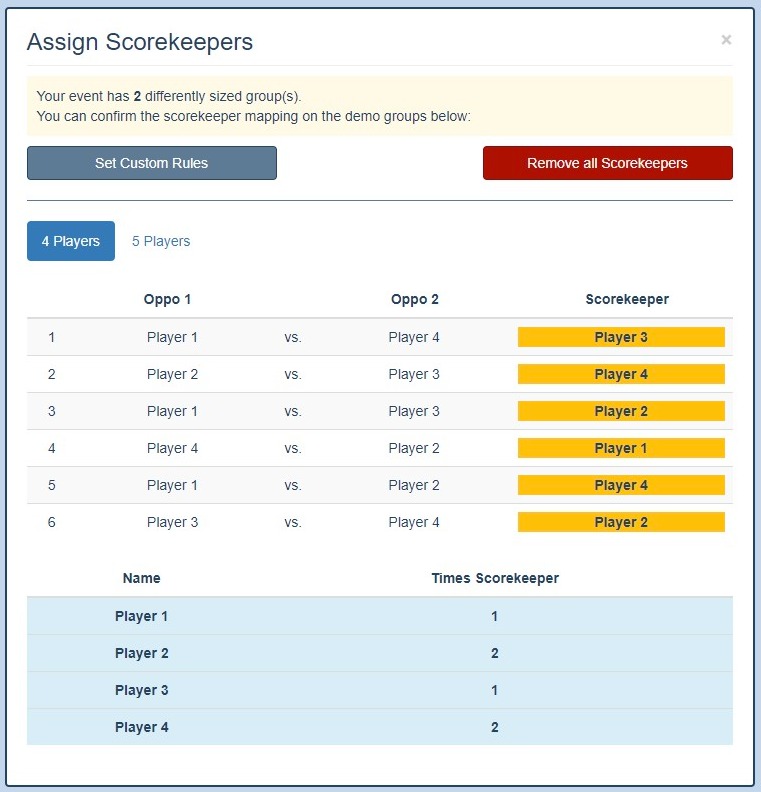The height and width of the screenshot is (792, 761).
Task: Click scorekeeper Player 3 in match 1
Action: [x=621, y=337]
